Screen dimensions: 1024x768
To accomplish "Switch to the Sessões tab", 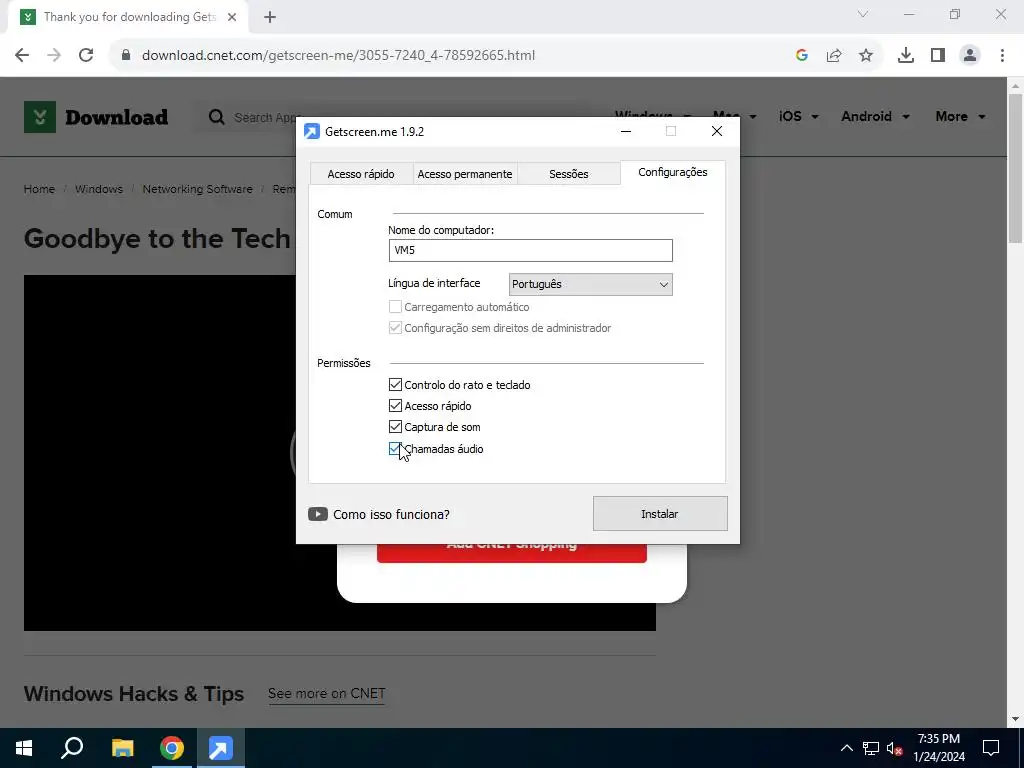I will (x=569, y=174).
